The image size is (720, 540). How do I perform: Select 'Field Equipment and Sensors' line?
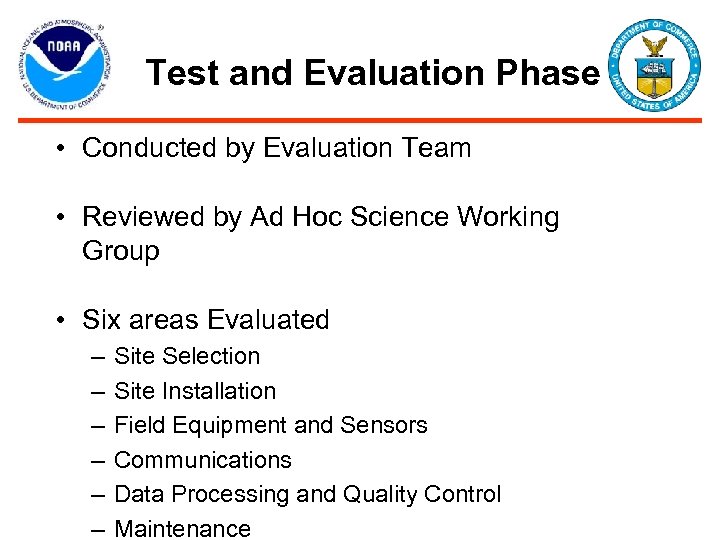(271, 425)
